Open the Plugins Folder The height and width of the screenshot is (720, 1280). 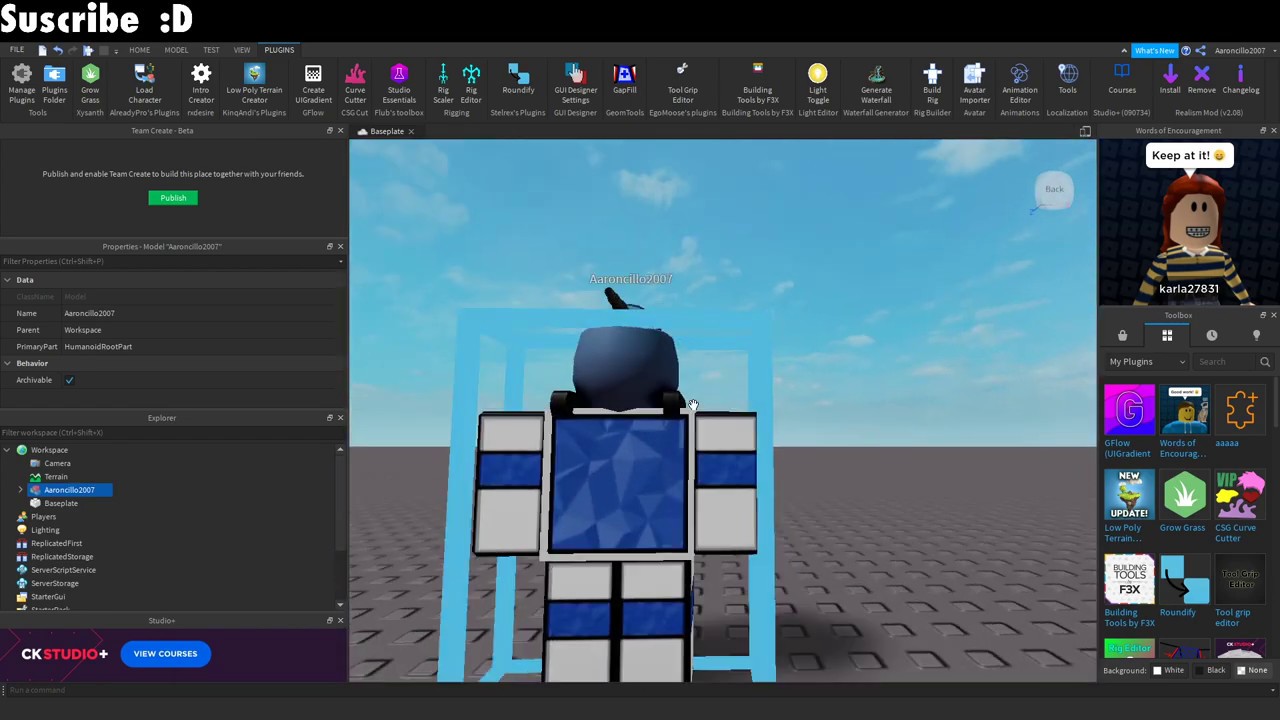(54, 83)
